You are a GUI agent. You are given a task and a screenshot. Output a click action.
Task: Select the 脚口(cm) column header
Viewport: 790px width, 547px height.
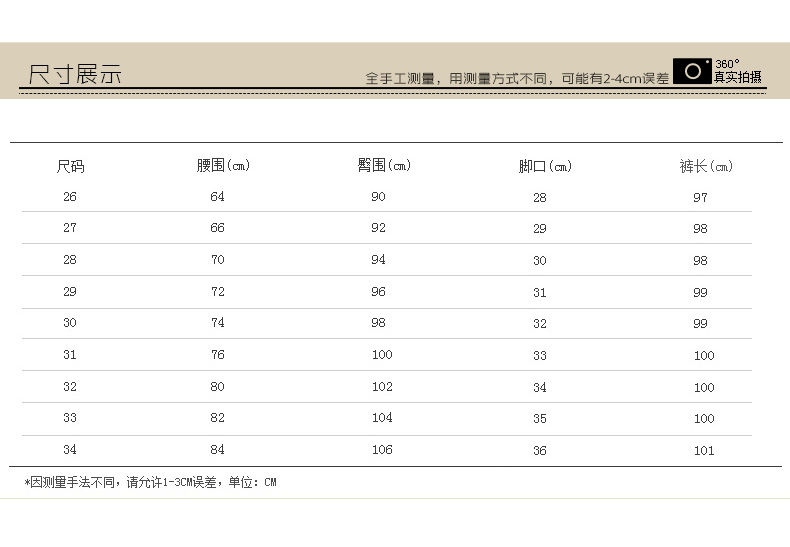[545, 166]
